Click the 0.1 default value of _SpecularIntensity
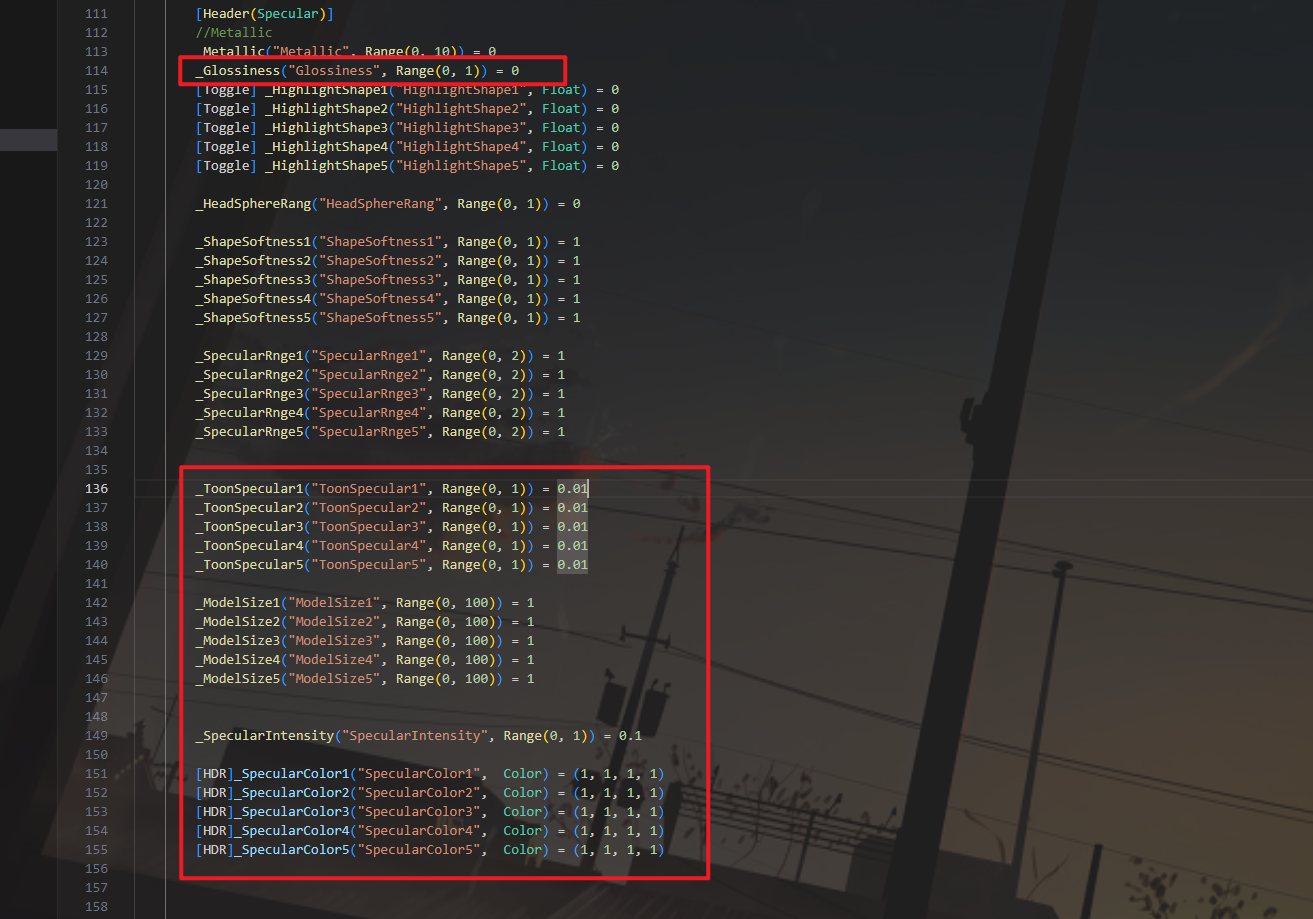The image size is (1313, 919). click(x=630, y=736)
